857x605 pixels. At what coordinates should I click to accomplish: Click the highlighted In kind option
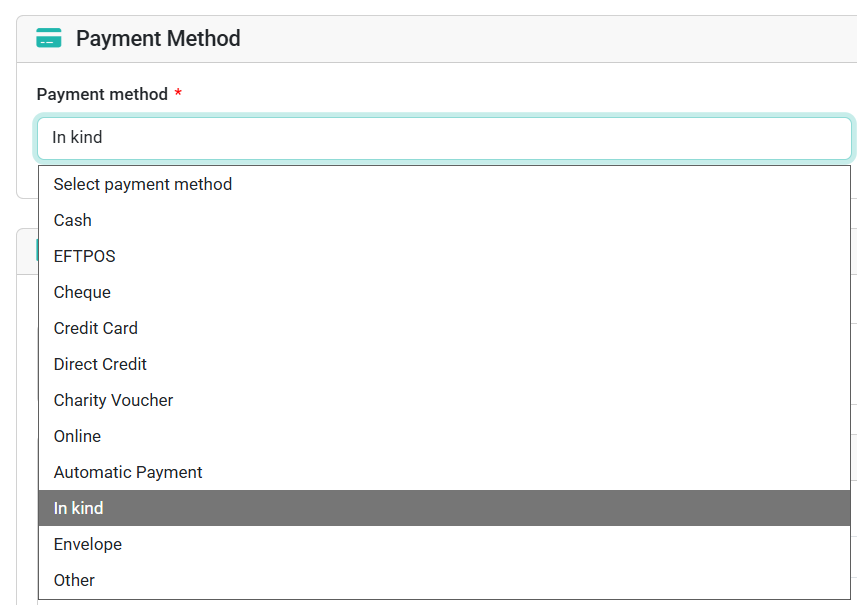pos(444,508)
